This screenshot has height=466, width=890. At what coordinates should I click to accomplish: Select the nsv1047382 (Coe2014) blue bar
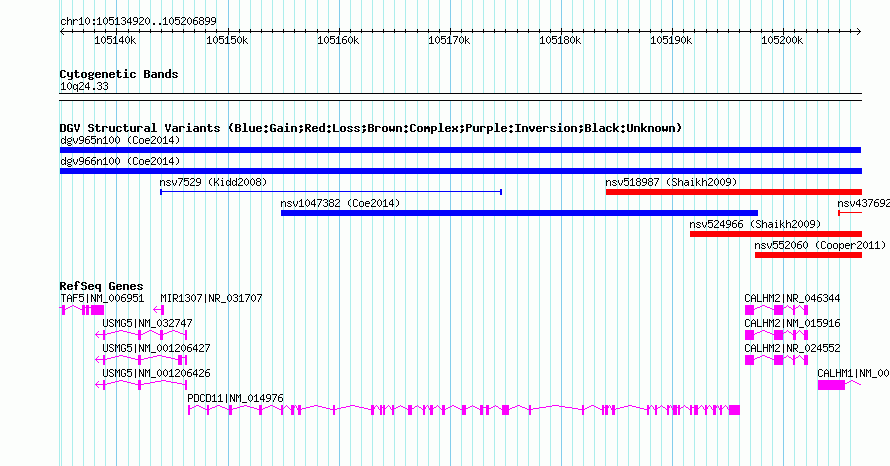519,213
